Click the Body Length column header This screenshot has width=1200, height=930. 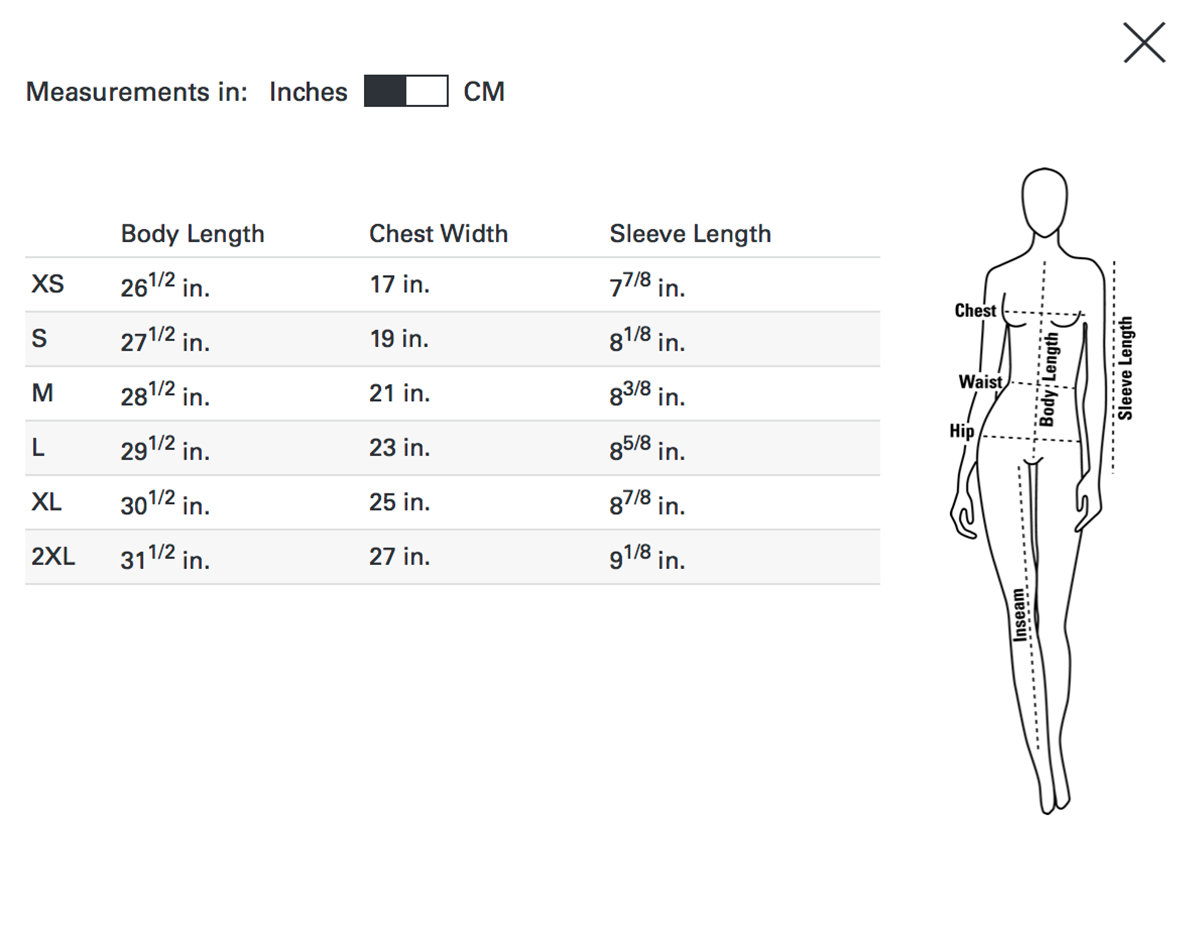coord(192,234)
